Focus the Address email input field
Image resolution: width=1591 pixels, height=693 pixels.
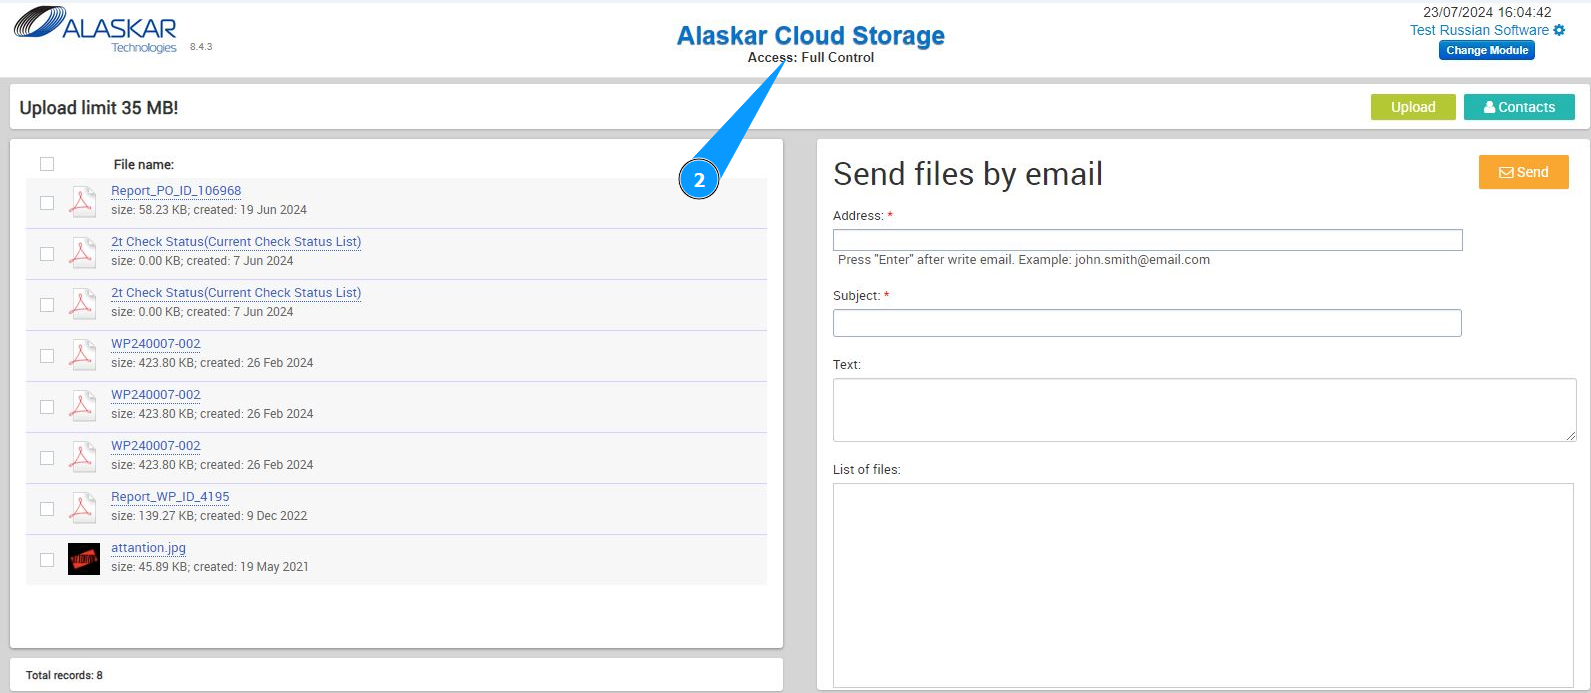point(1147,240)
